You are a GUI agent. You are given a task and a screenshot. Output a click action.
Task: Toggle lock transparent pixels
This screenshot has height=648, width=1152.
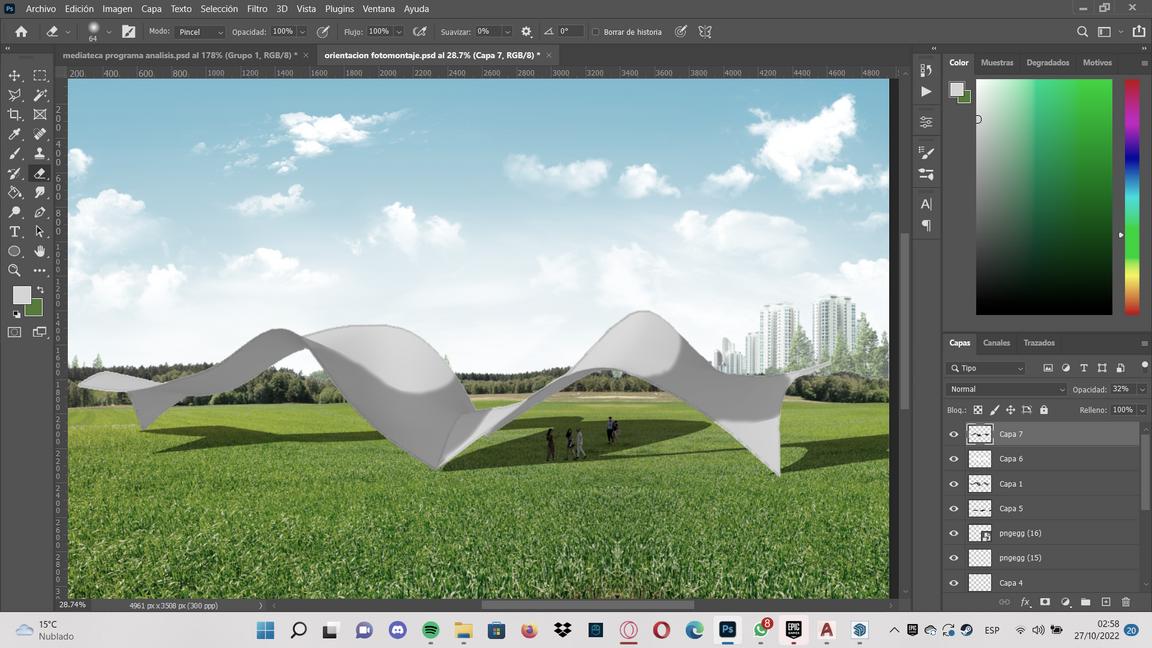tap(978, 410)
